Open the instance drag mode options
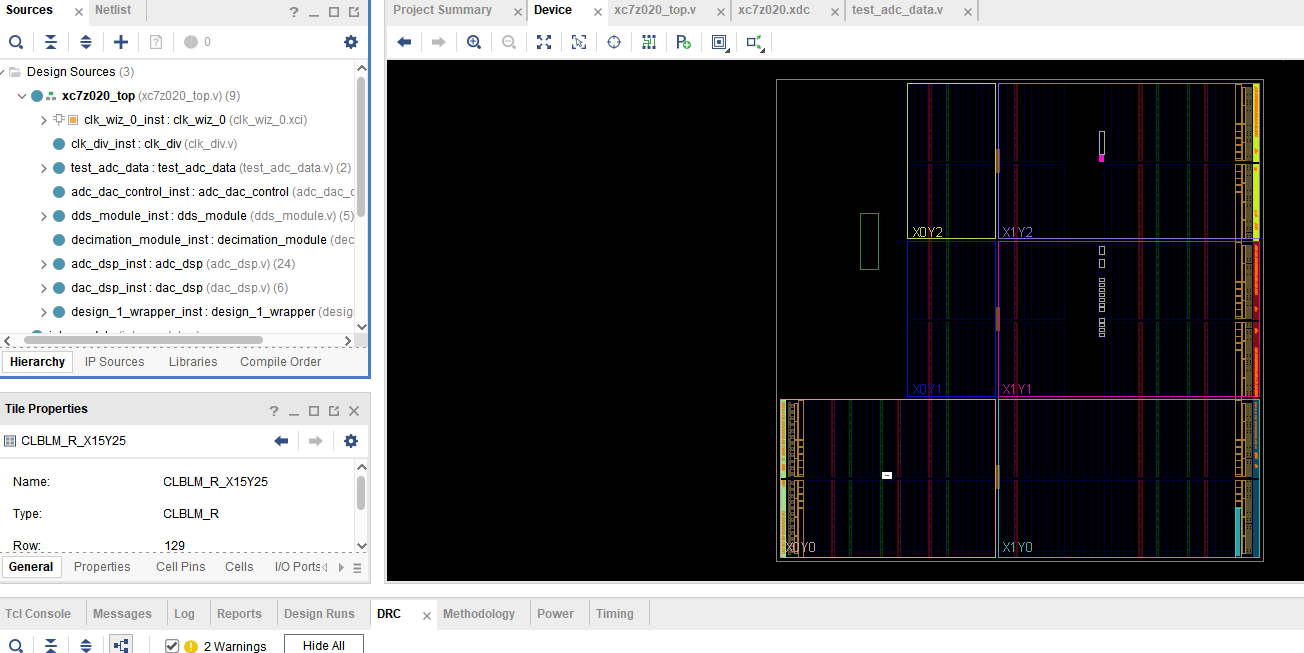The height and width of the screenshot is (653, 1304). (720, 42)
